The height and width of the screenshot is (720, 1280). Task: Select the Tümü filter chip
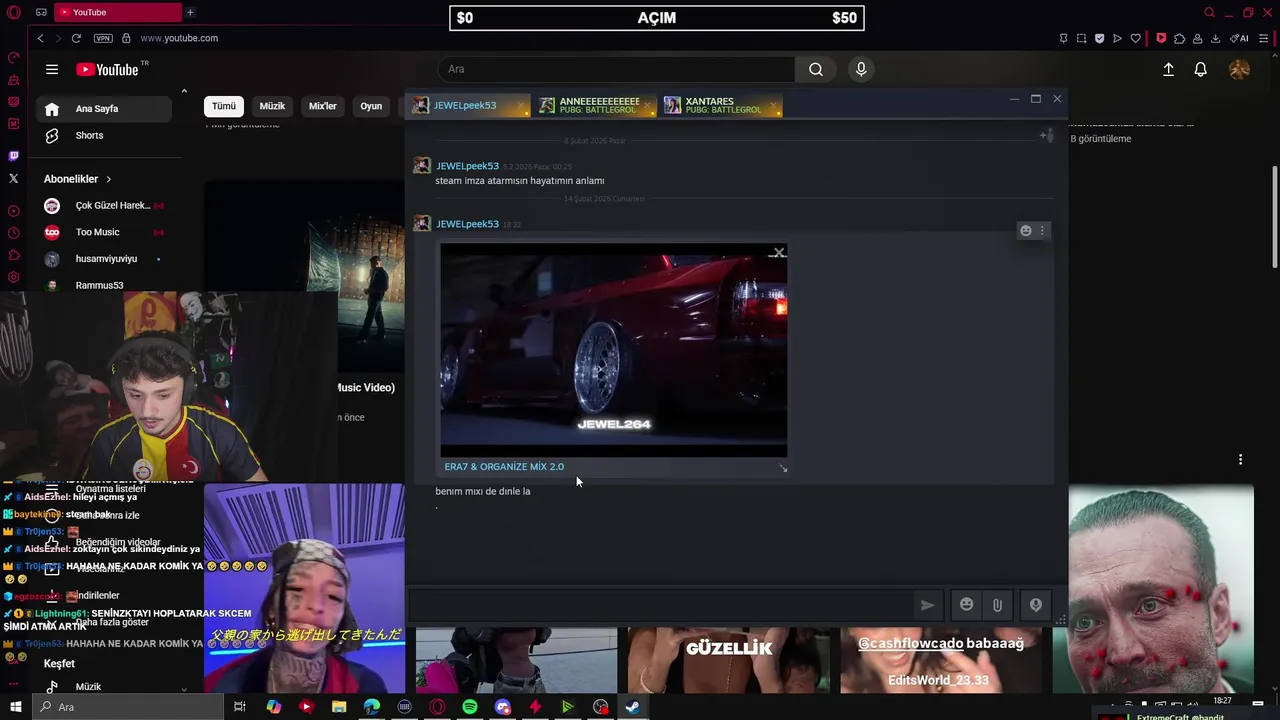point(224,106)
